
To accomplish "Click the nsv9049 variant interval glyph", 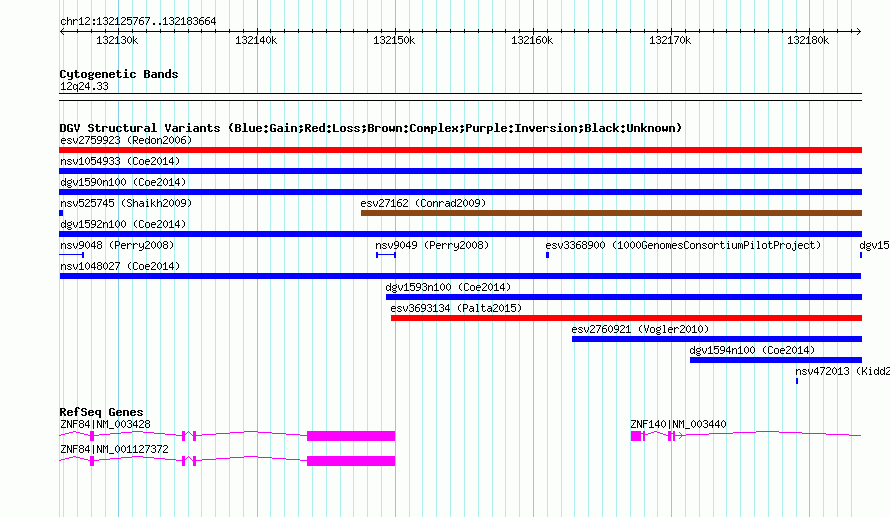I will [x=386, y=255].
